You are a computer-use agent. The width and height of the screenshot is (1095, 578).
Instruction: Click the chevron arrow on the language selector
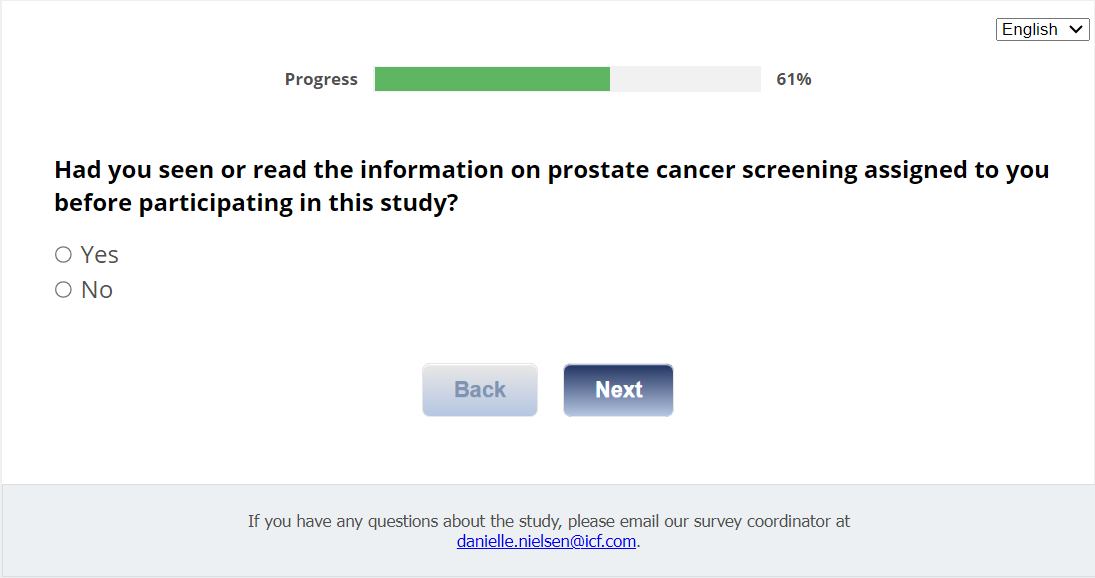click(1077, 30)
